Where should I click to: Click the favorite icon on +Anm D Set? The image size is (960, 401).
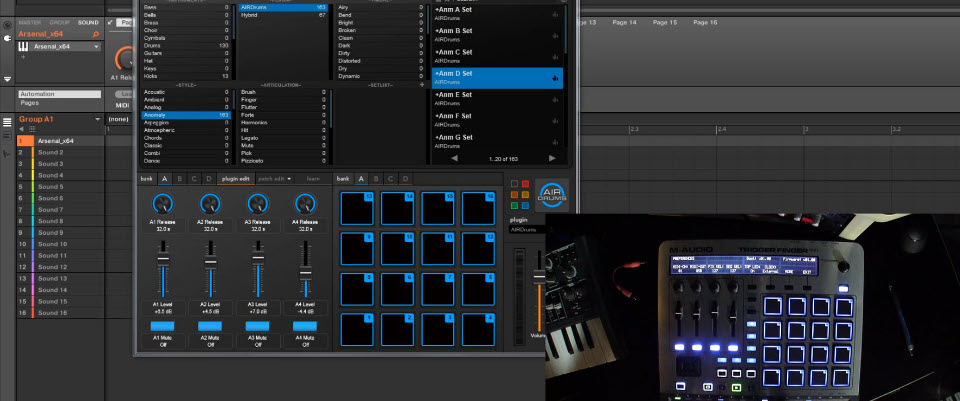tap(555, 78)
